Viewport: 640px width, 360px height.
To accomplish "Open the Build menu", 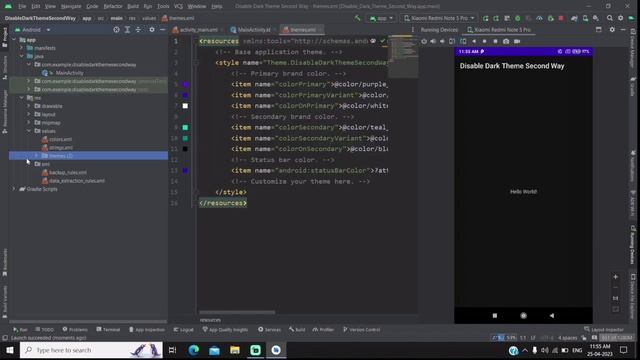I will 133,6.
